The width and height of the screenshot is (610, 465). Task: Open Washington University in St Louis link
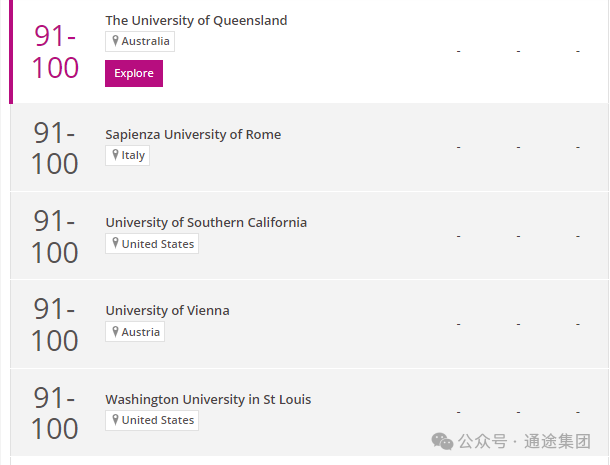click(x=208, y=399)
